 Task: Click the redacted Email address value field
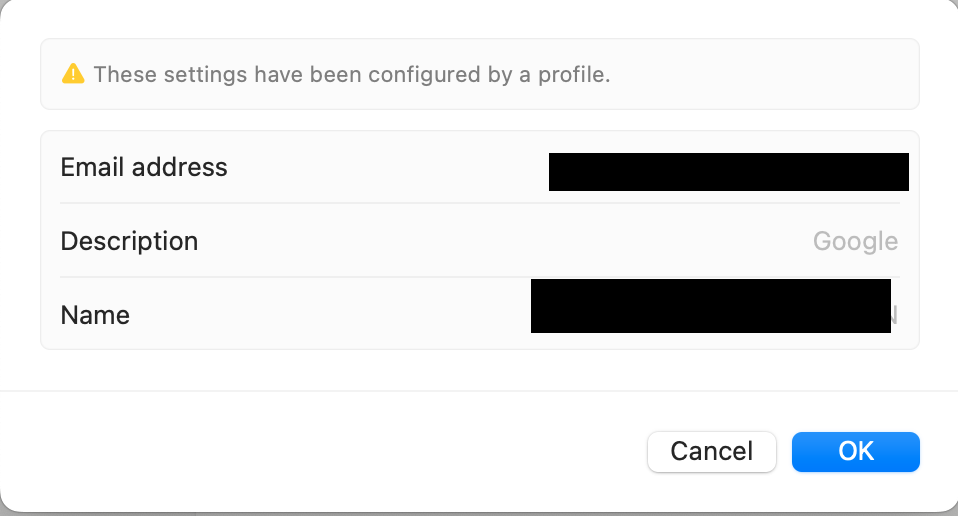pos(728,172)
